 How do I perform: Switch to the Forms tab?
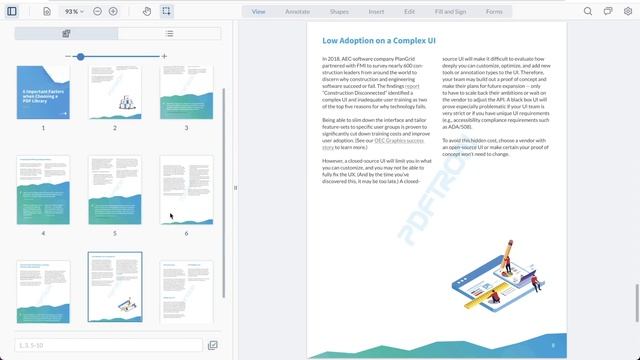click(494, 11)
